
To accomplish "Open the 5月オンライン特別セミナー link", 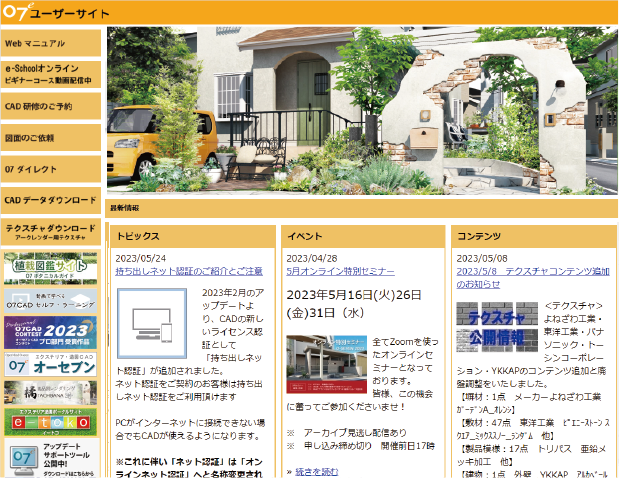I will tap(340, 271).
